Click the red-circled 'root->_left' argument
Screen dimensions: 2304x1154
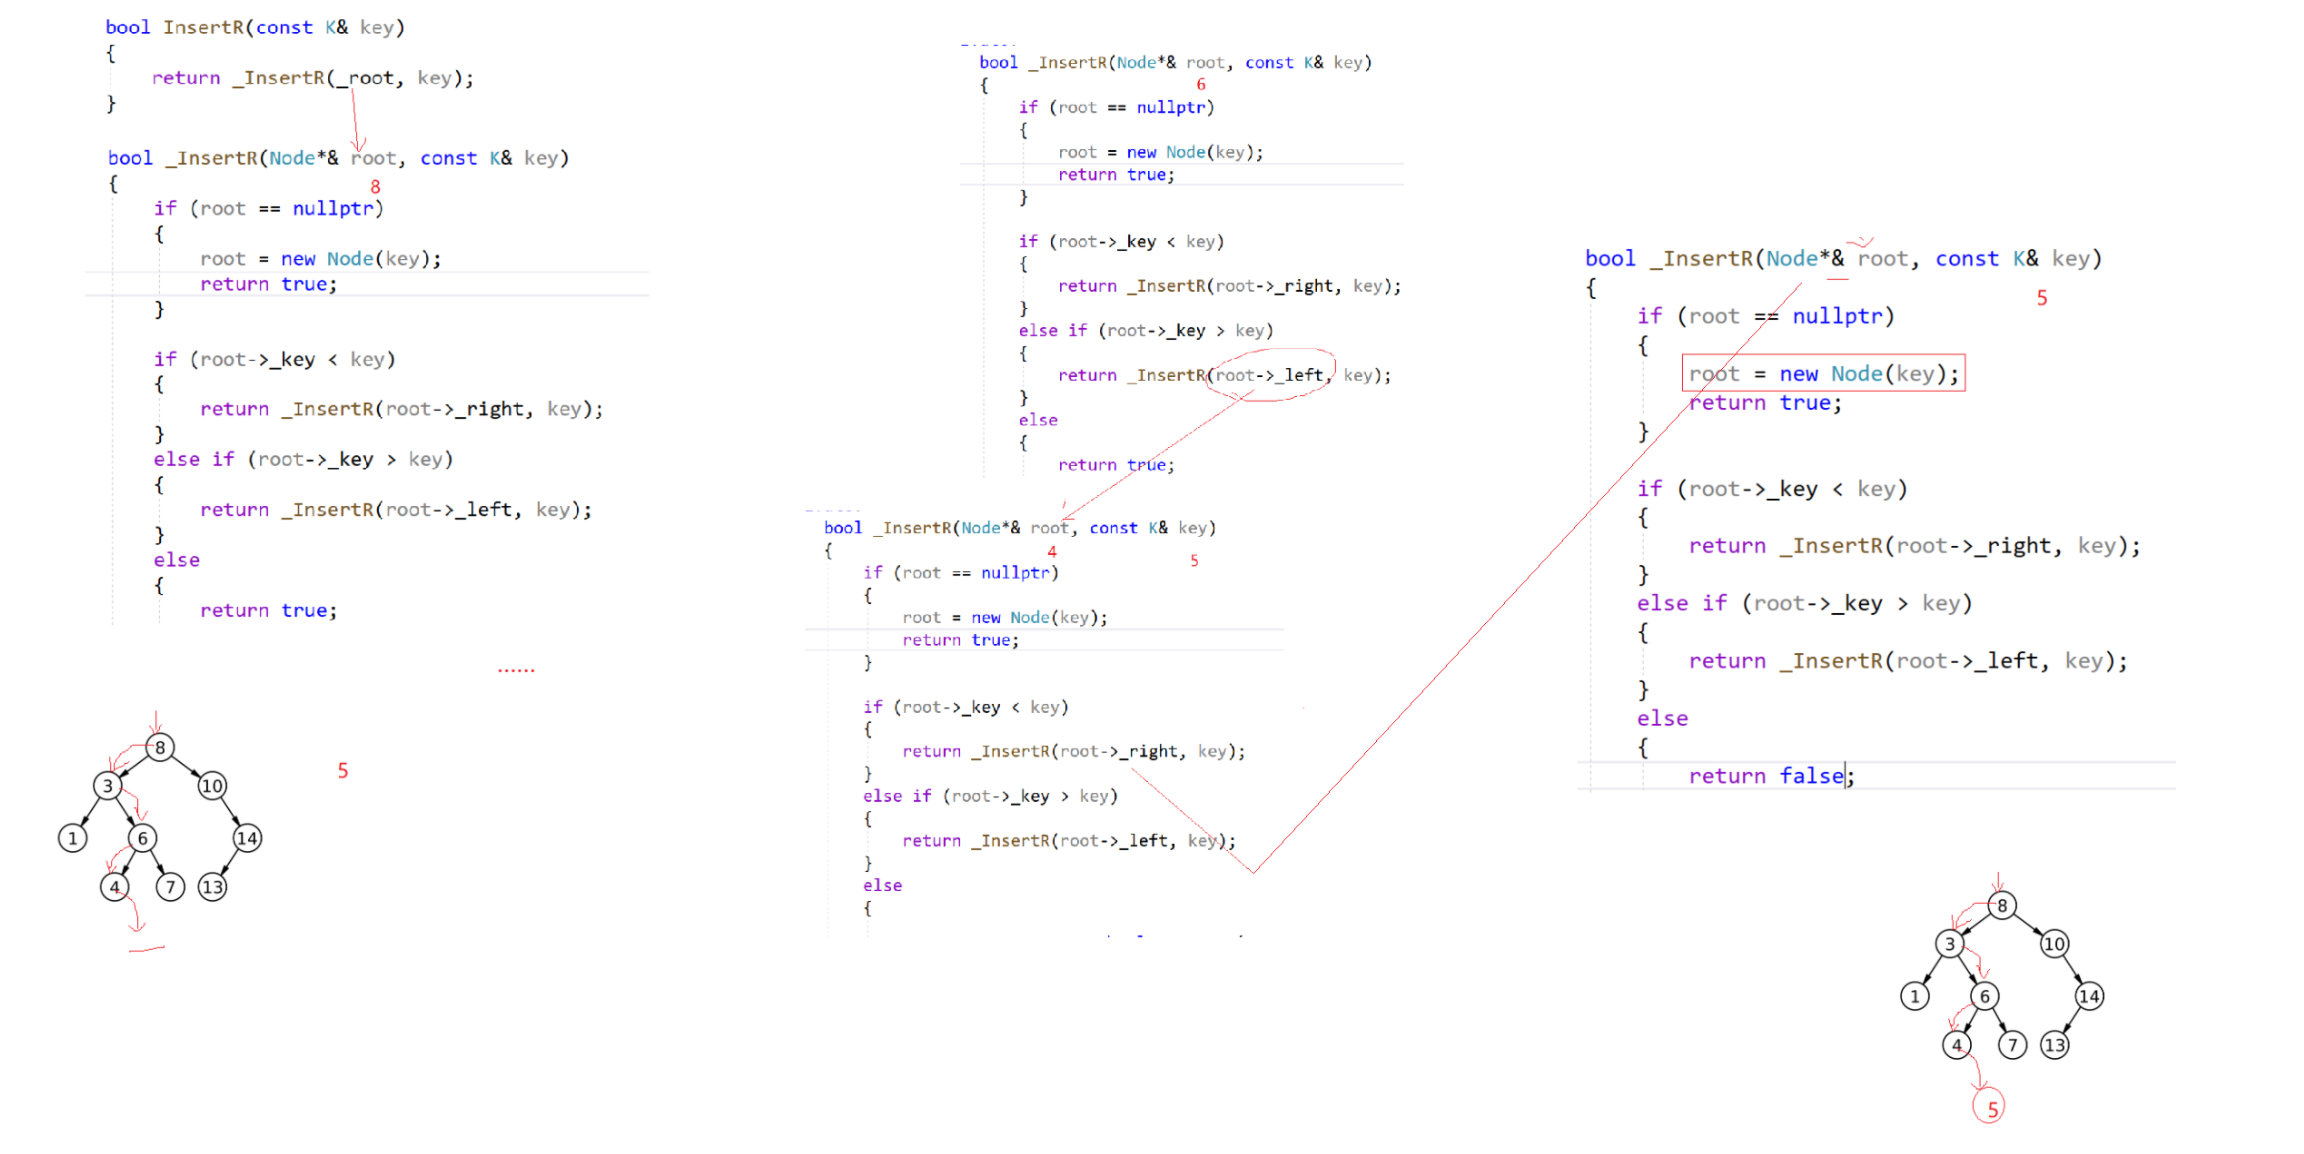click(x=1270, y=375)
